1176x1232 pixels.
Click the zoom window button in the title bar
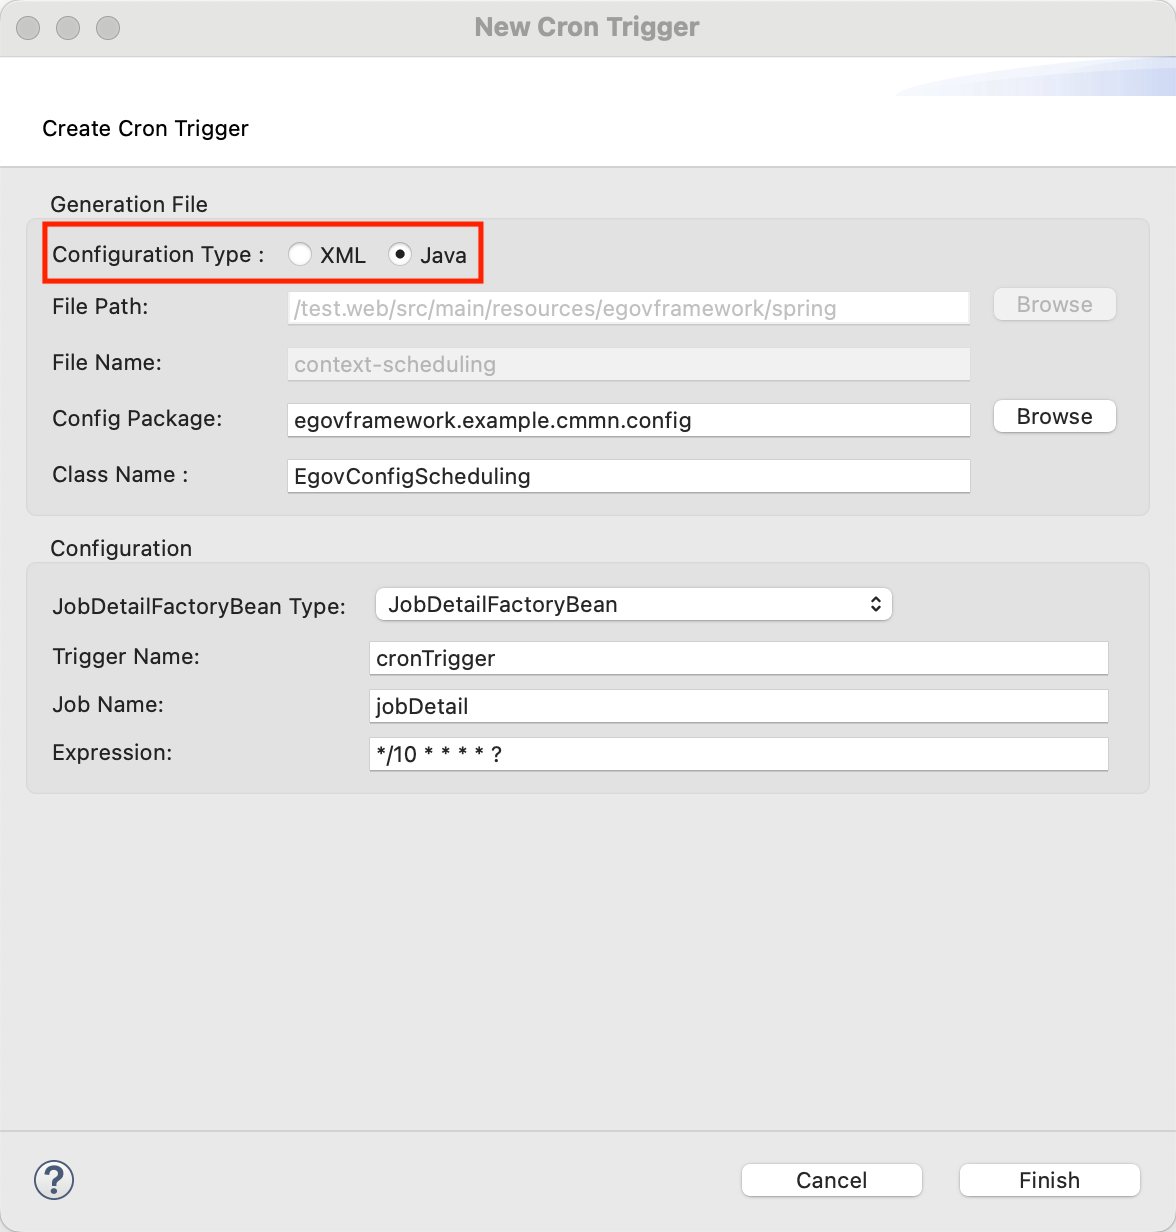108,28
